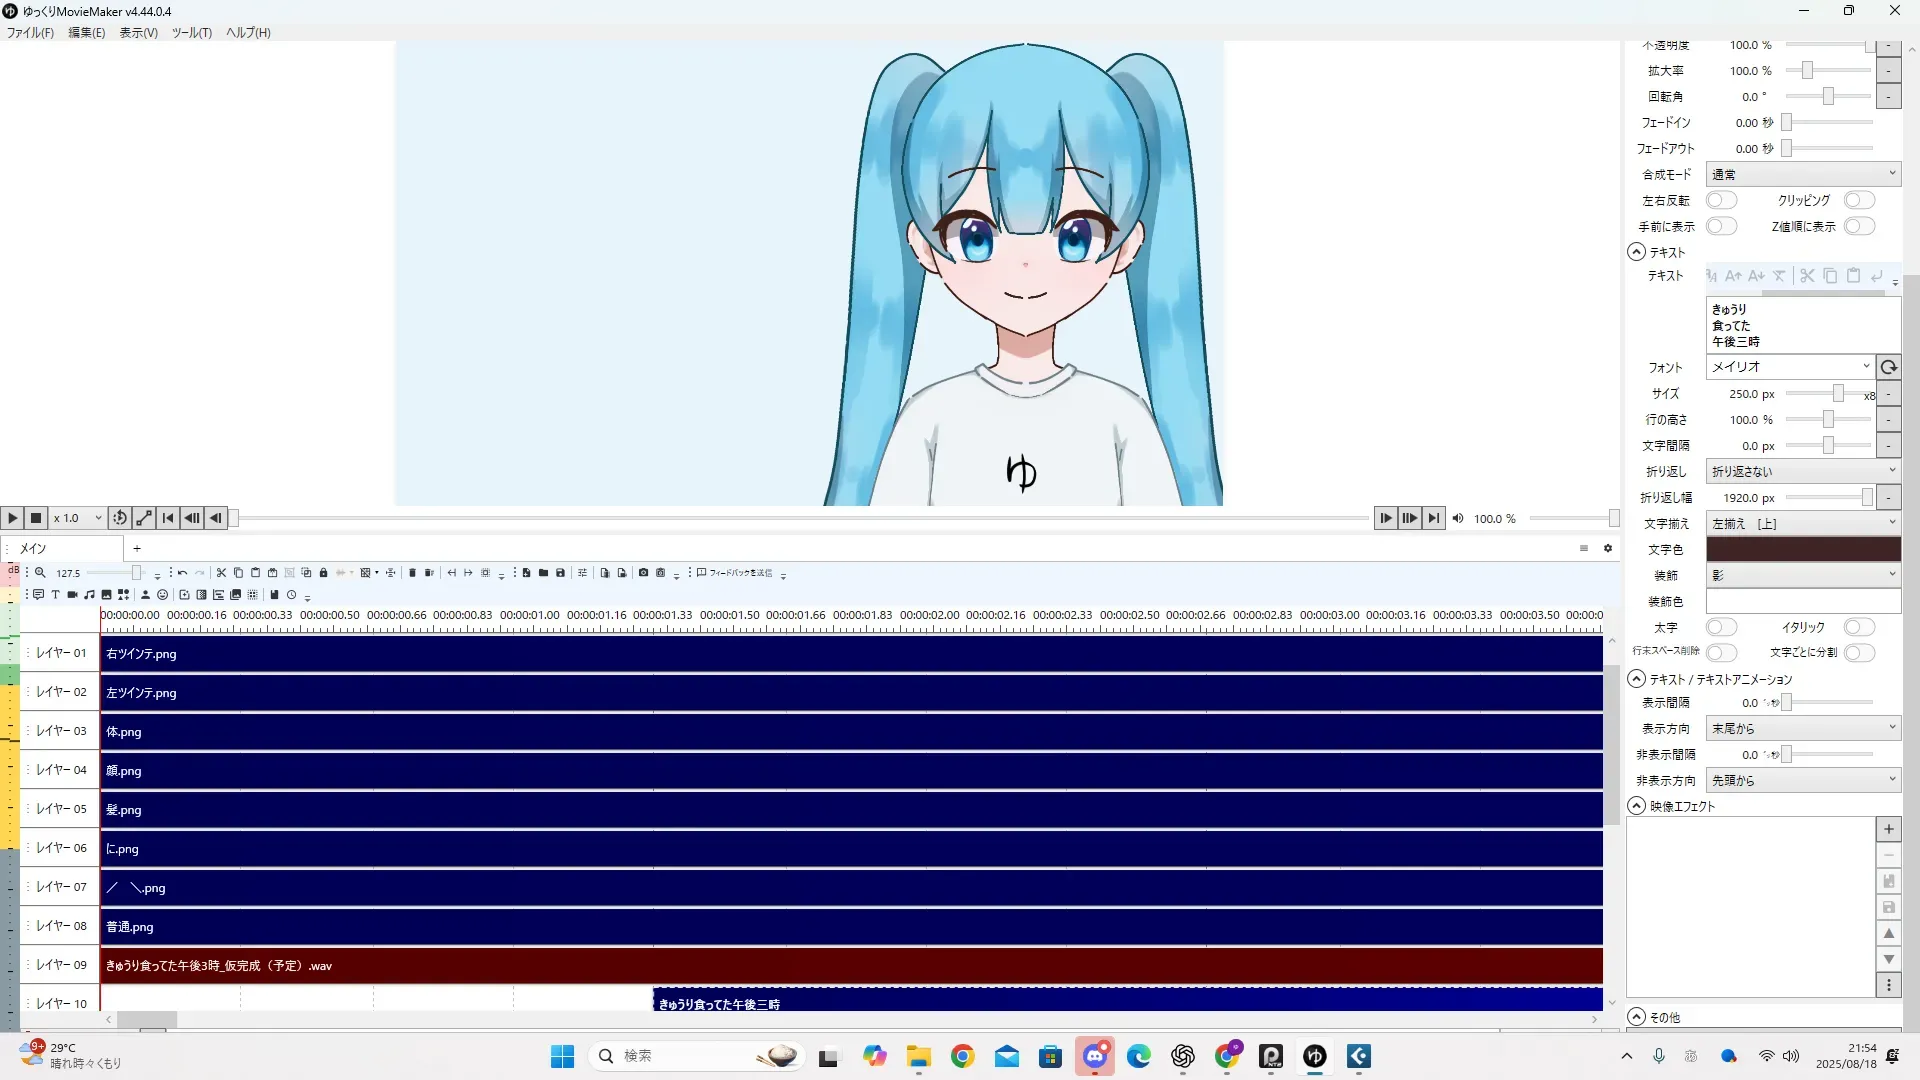Open the 合成モード dropdown
1920x1080 pixels.
pos(1803,174)
